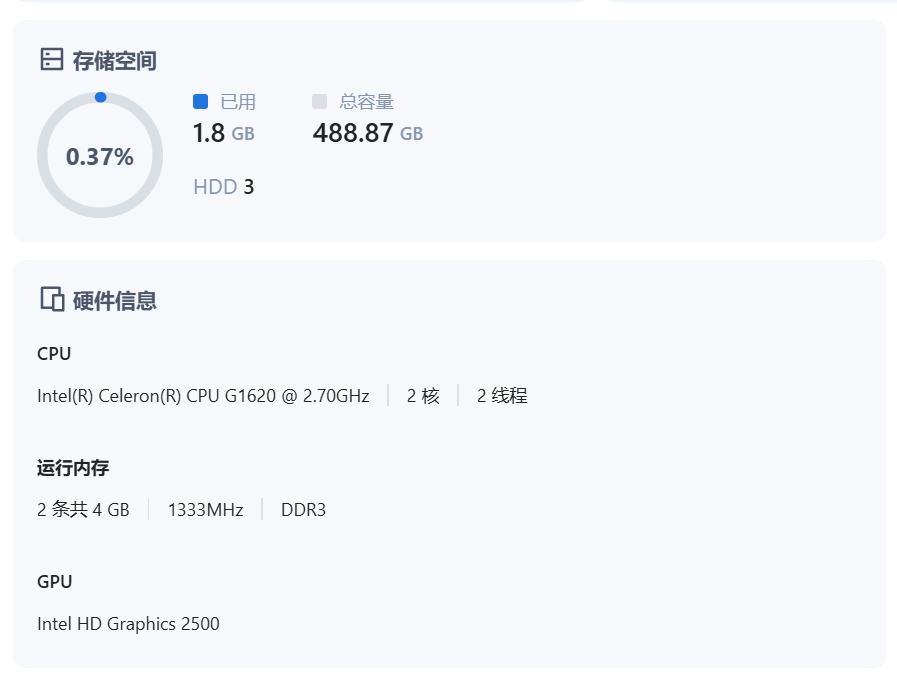The width and height of the screenshot is (897, 692).
Task: Click the 0.37% usage donut chart
Action: (100, 156)
